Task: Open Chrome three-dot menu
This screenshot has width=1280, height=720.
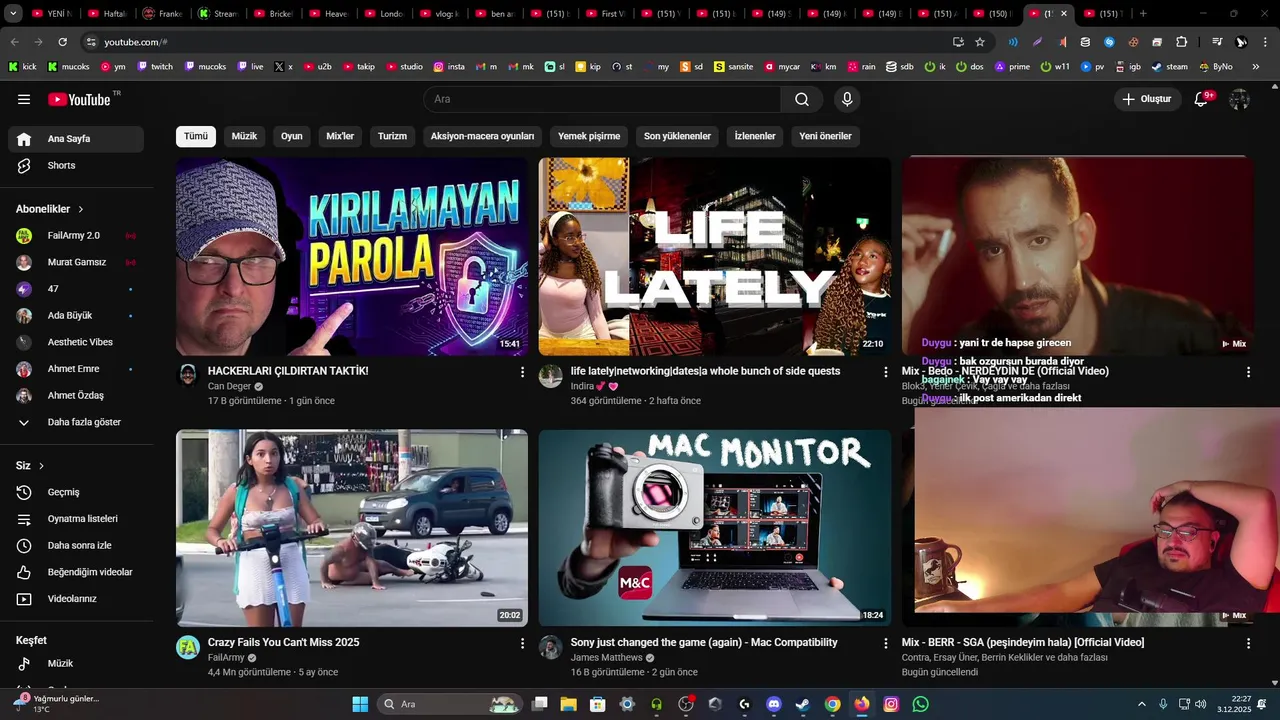Action: pos(1266,42)
